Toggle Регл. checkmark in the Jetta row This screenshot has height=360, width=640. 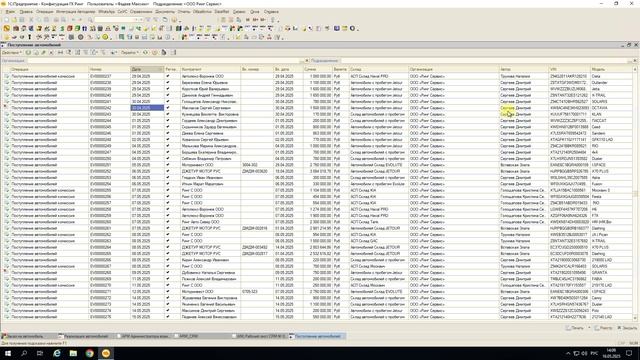[168, 89]
